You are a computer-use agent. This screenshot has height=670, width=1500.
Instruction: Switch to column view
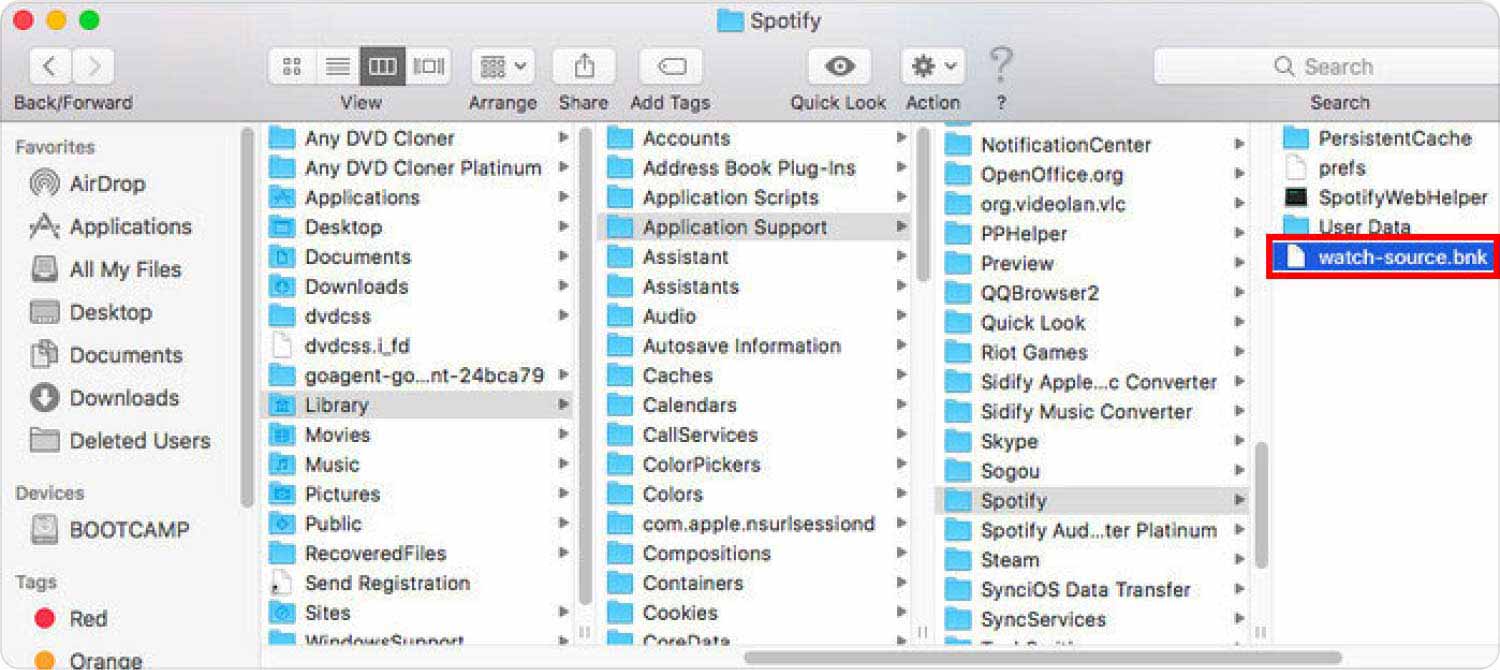click(x=383, y=67)
